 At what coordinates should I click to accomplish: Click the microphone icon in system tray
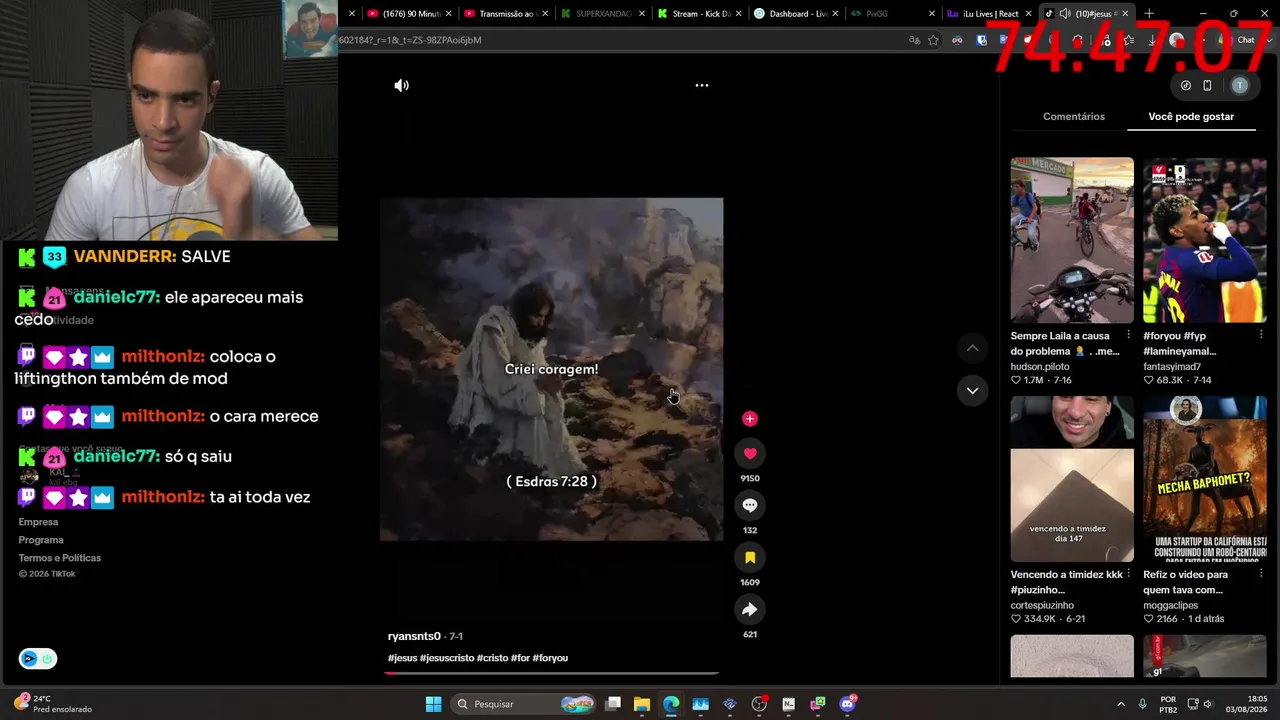click(x=1143, y=704)
